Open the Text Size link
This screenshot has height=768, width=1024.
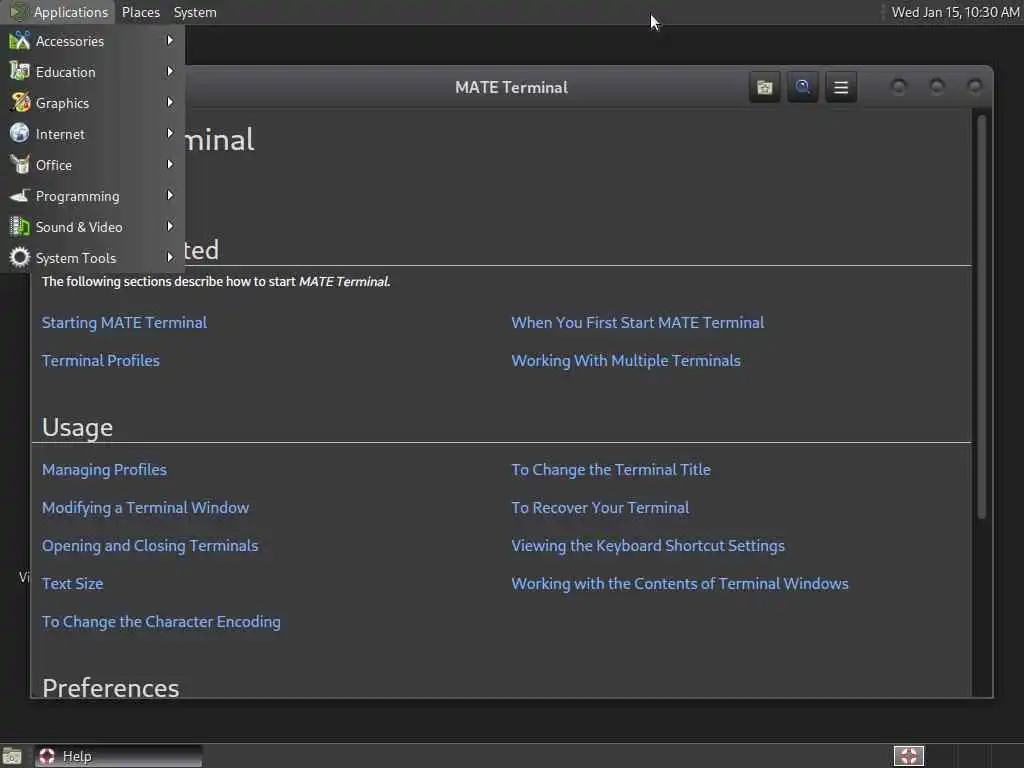tap(72, 583)
